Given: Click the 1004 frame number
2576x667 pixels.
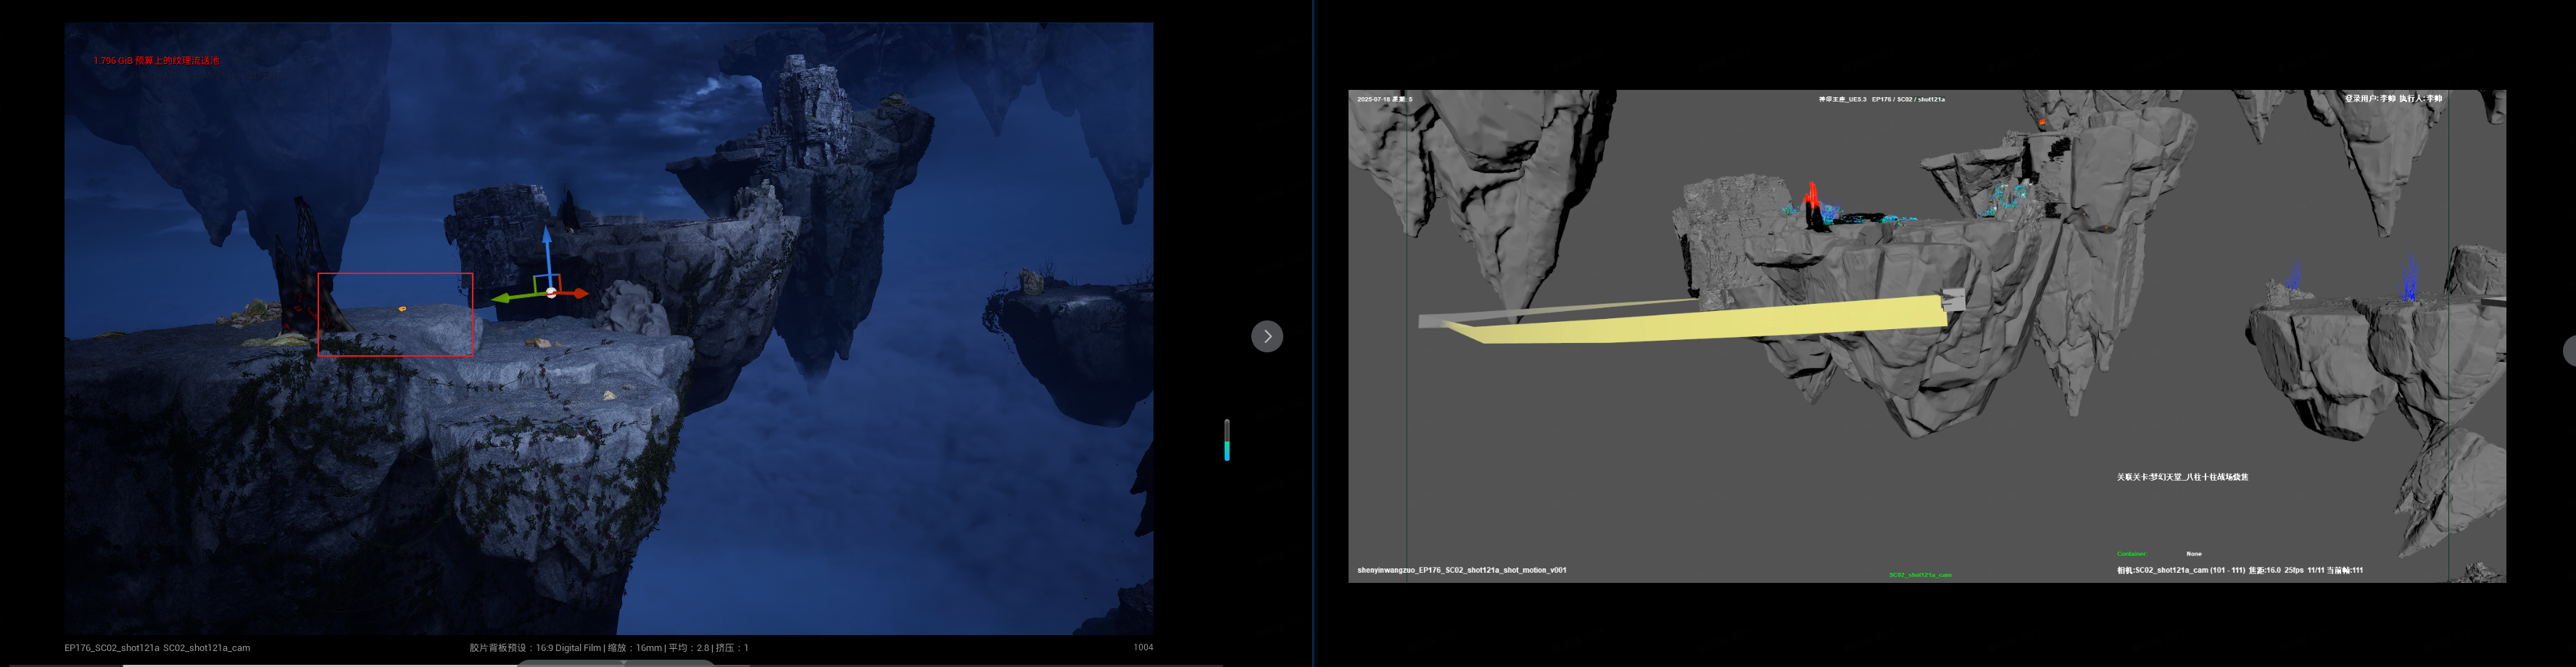Looking at the screenshot, I should pyautogui.click(x=1142, y=647).
